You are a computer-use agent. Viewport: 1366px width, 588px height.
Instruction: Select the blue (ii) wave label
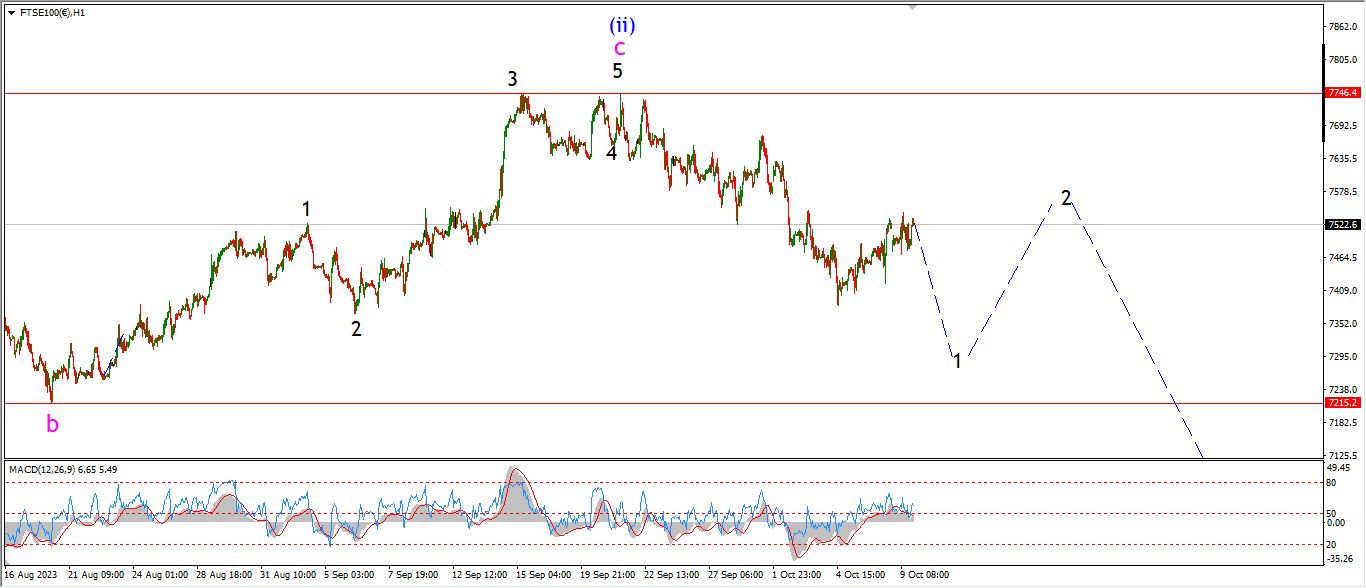click(x=620, y=24)
